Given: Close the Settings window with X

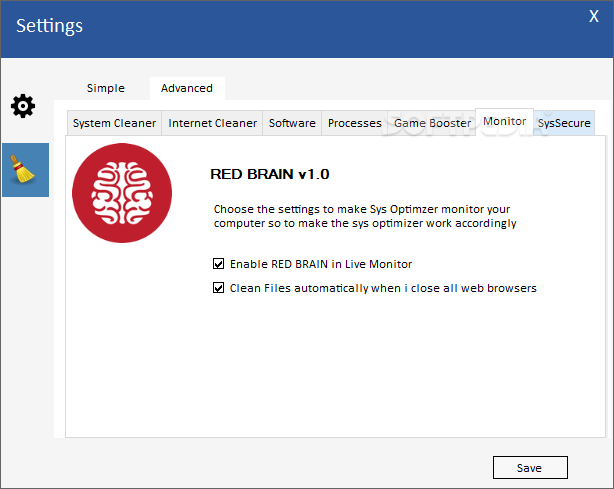Looking at the screenshot, I should pyautogui.click(x=594, y=16).
